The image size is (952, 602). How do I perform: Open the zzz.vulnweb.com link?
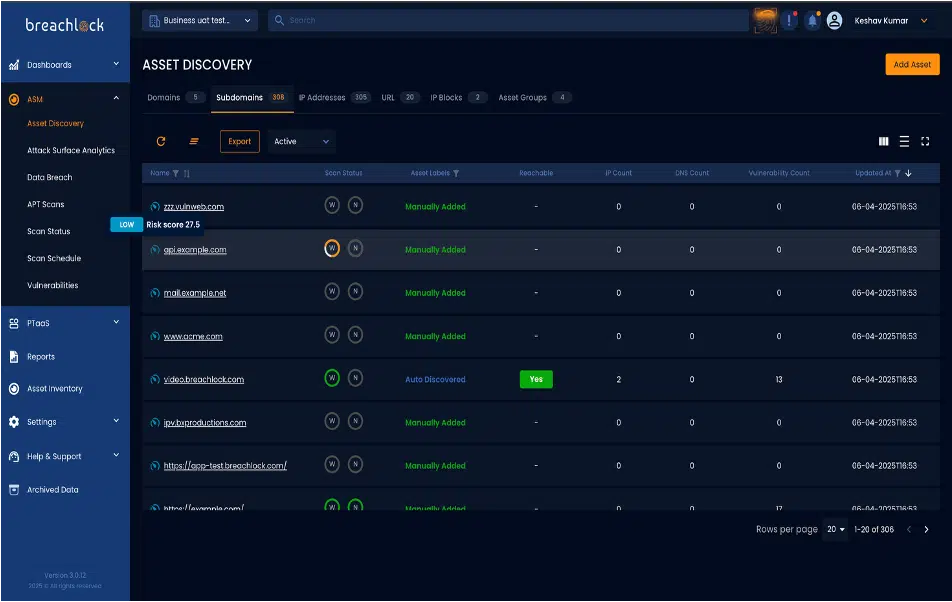click(194, 207)
